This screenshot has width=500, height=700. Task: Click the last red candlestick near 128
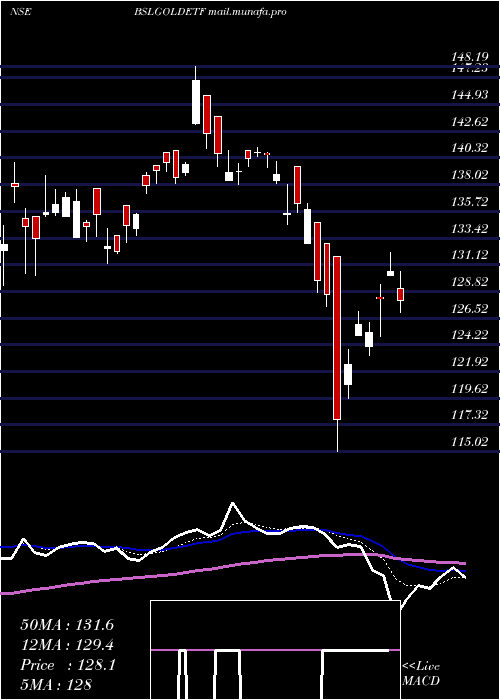tap(400, 295)
